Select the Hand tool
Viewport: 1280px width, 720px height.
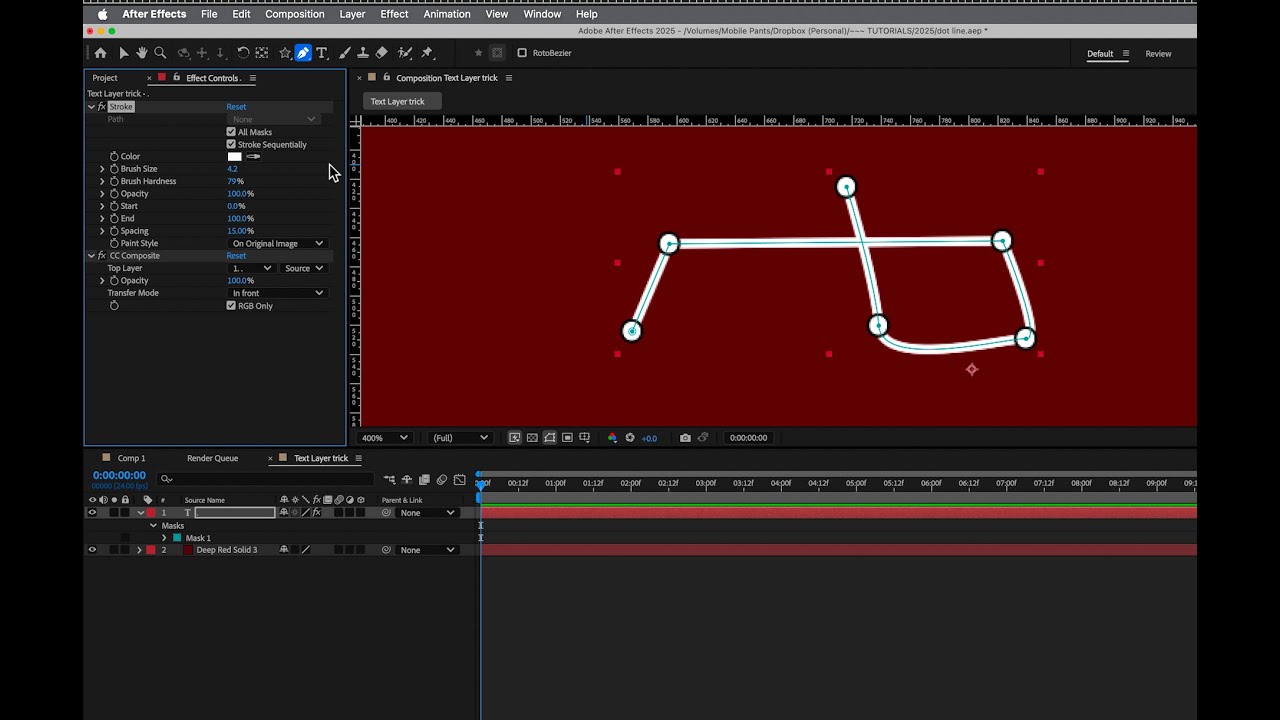coord(141,53)
